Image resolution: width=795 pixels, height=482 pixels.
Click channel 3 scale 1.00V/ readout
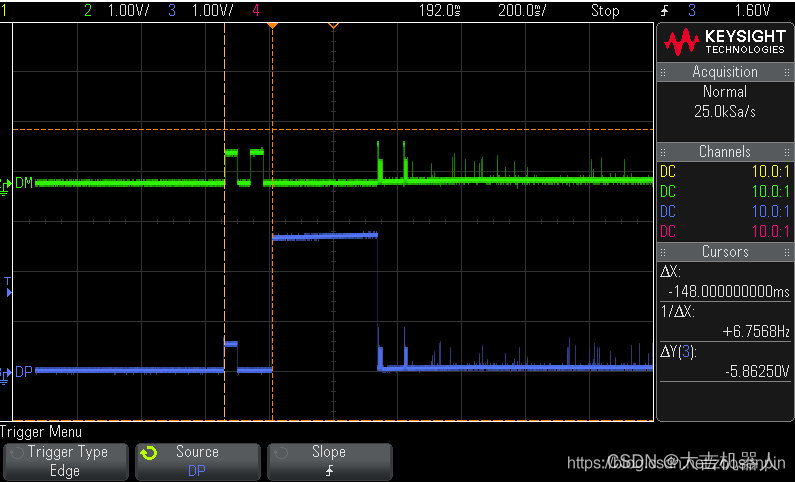[212, 10]
